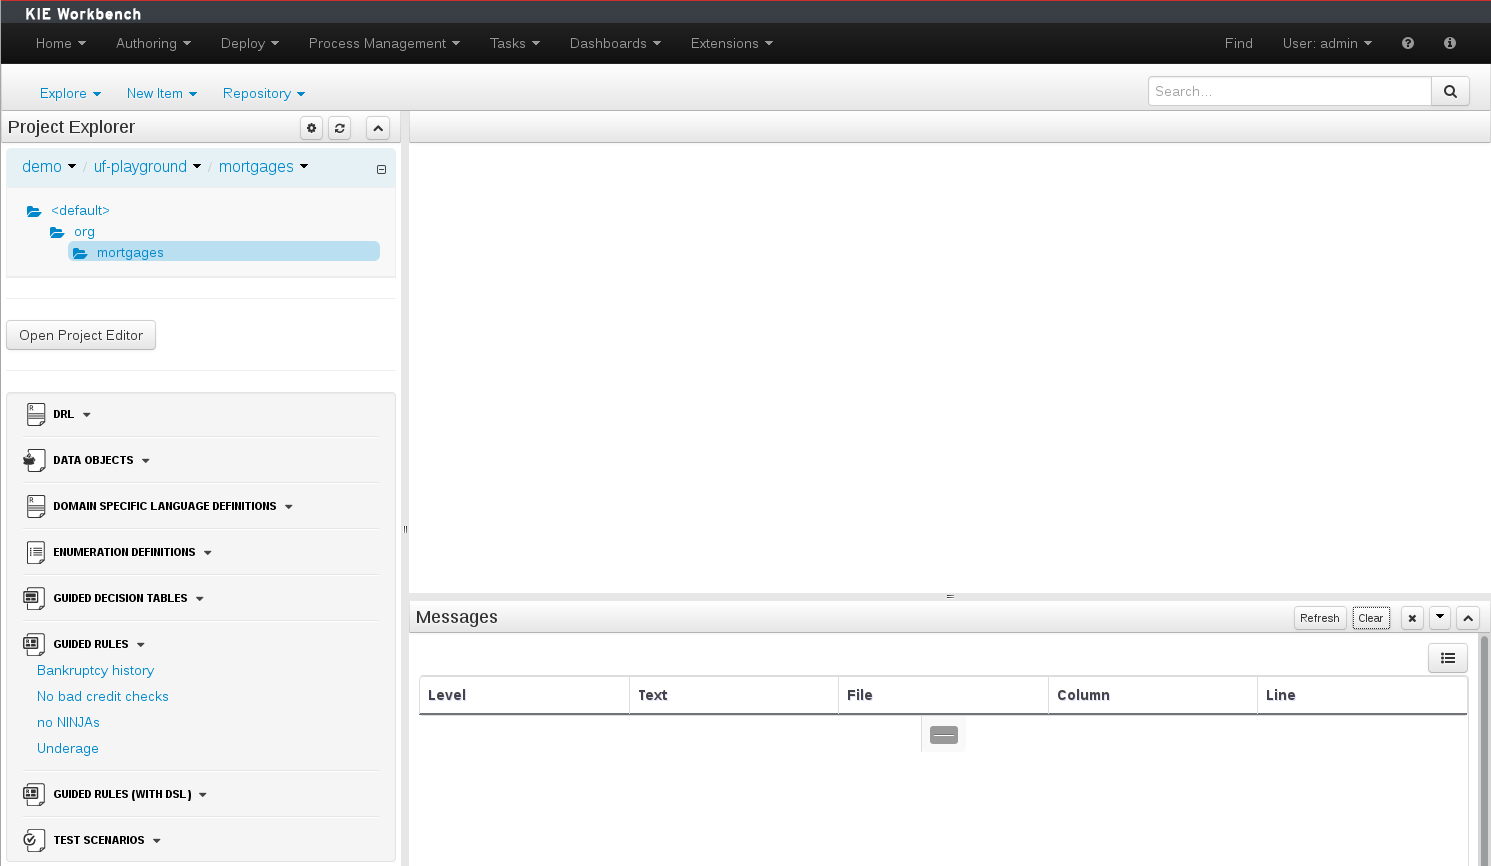Click the Data Objects category icon
Viewport: 1491px width, 866px height.
(34, 460)
